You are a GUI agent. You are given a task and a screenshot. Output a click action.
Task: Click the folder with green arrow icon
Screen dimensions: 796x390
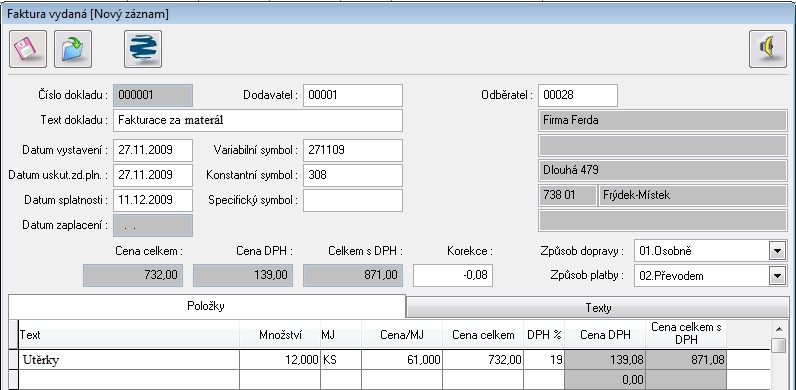pos(73,49)
